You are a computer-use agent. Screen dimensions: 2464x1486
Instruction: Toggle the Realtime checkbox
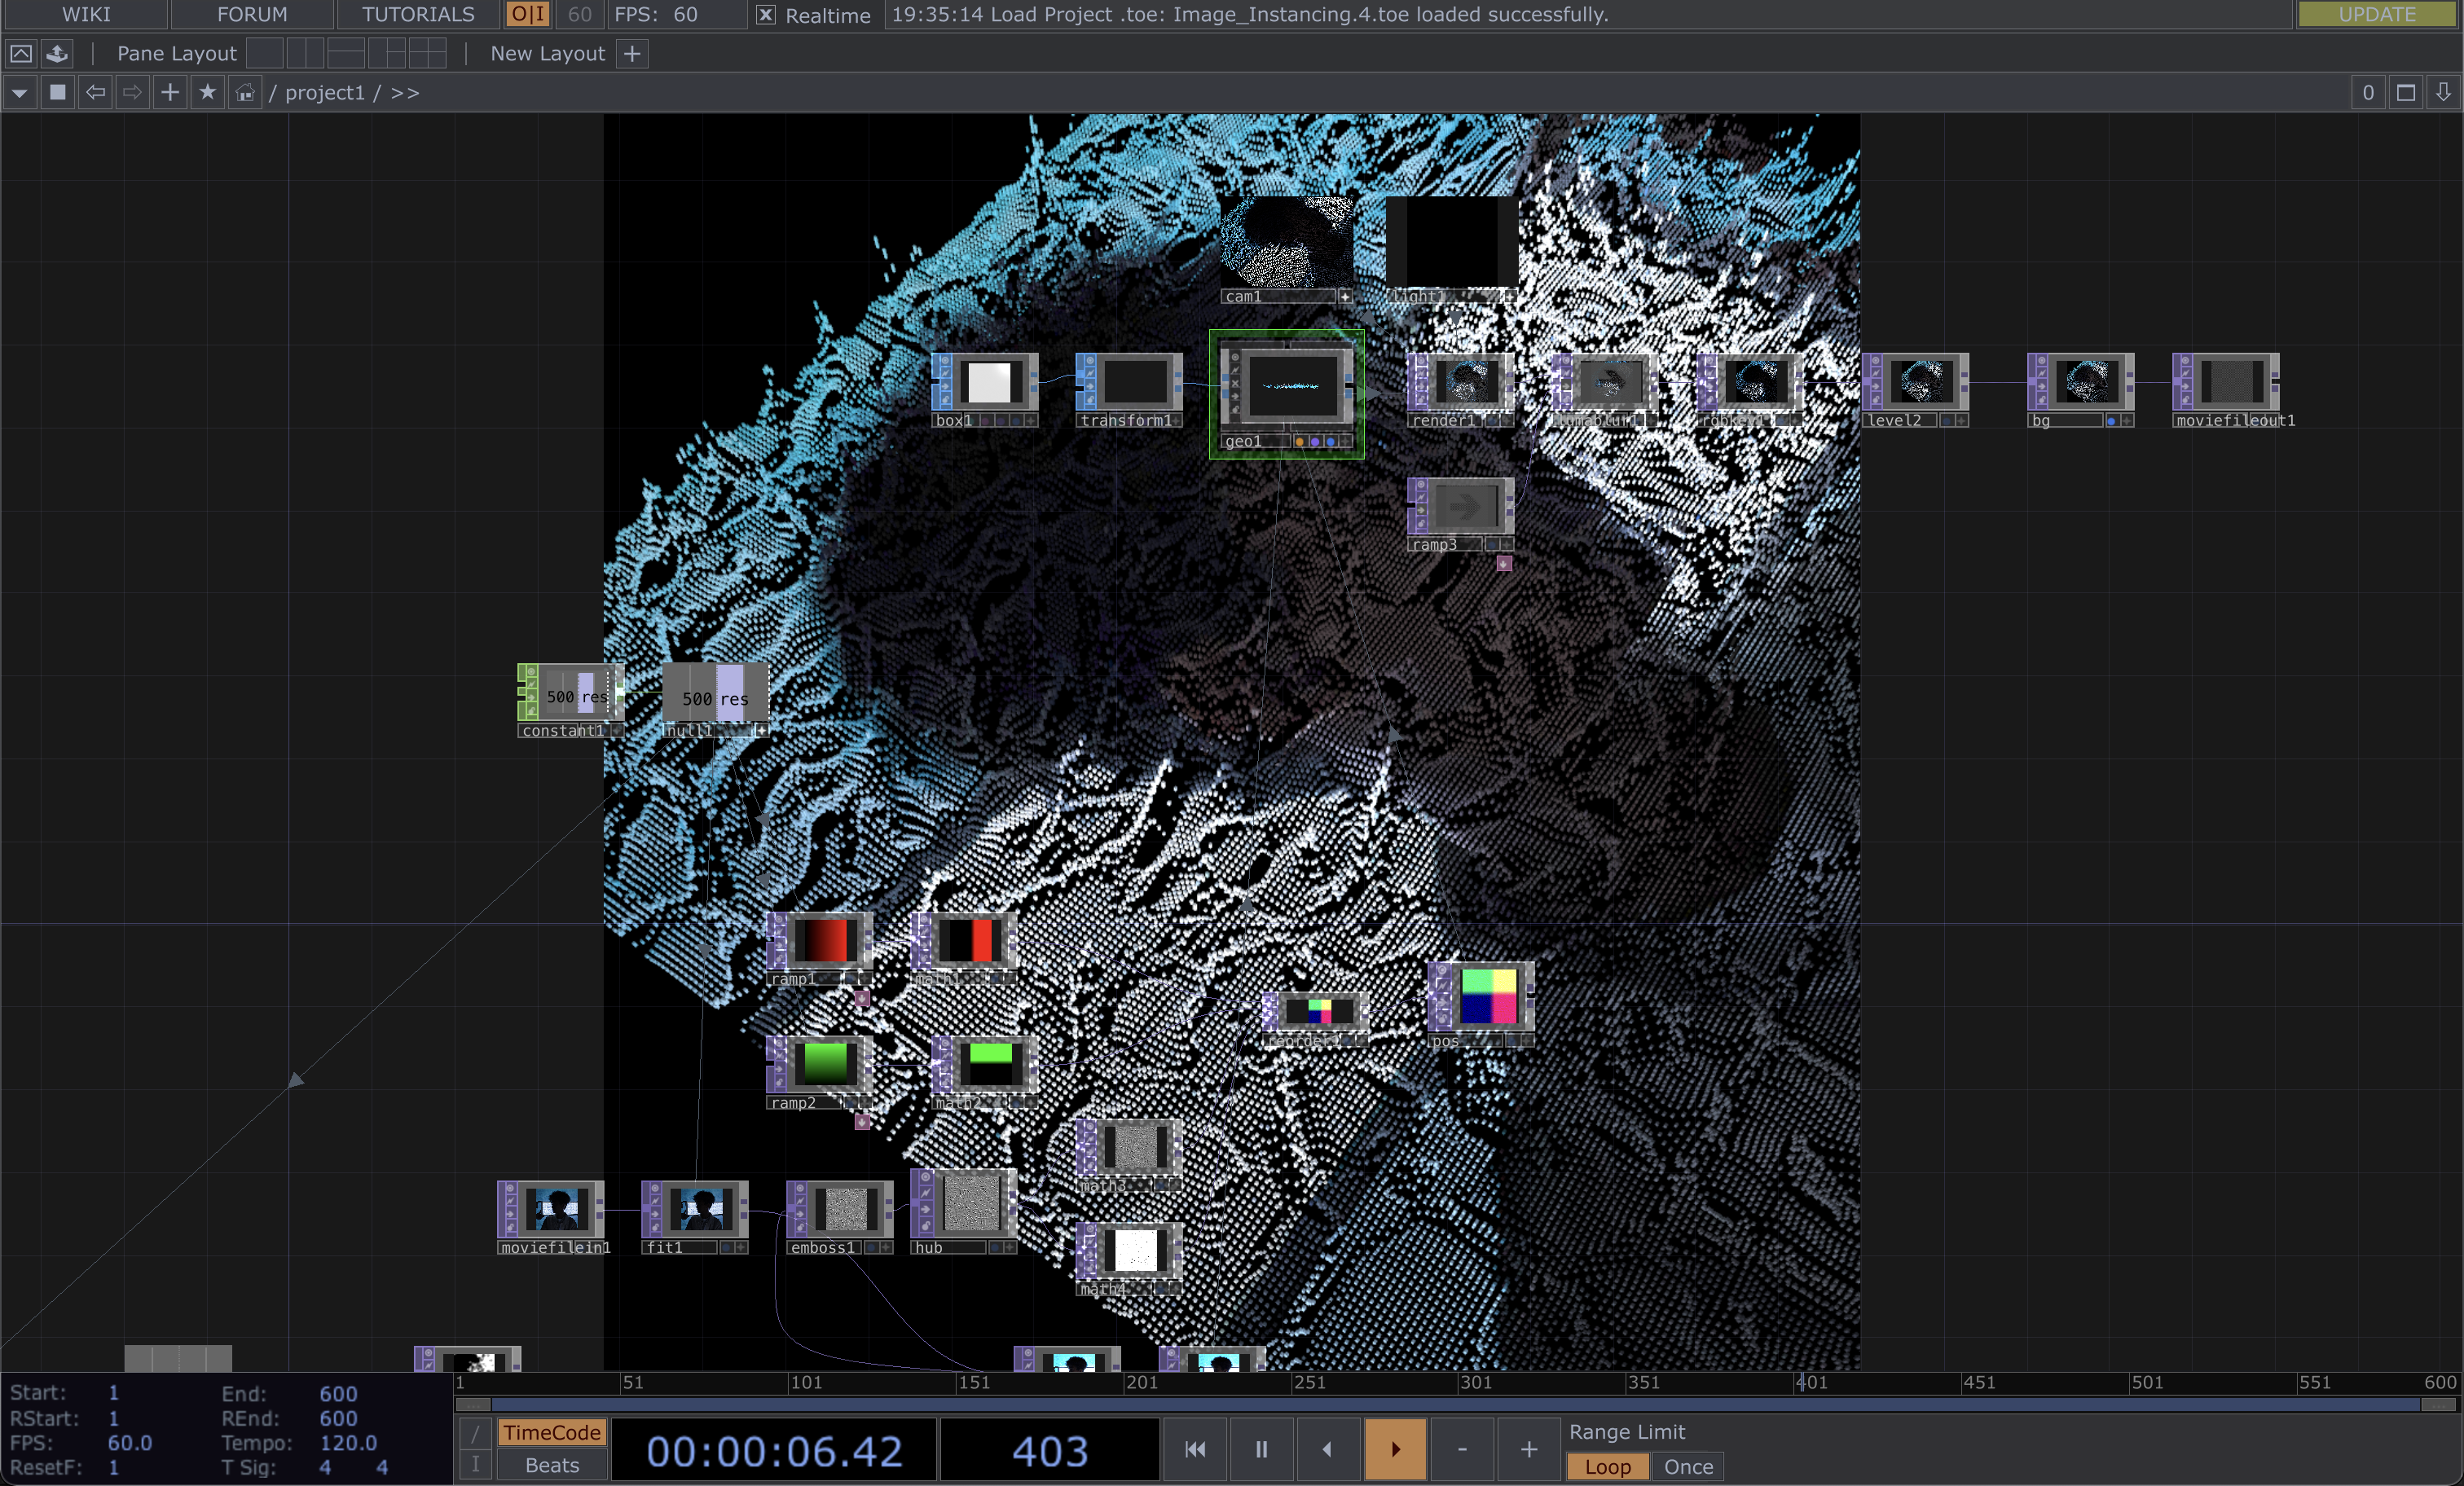765,15
